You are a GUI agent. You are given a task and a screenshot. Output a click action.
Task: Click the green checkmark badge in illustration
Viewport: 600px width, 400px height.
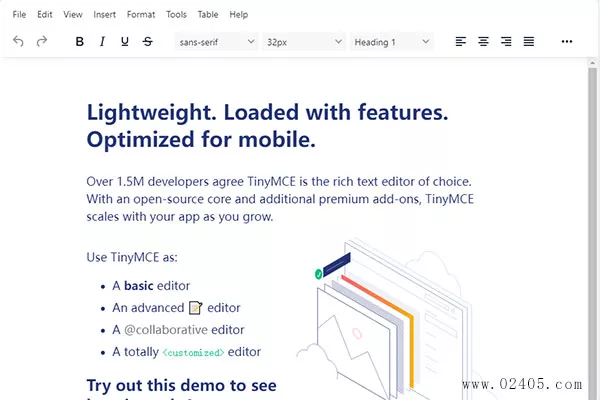[x=318, y=274]
